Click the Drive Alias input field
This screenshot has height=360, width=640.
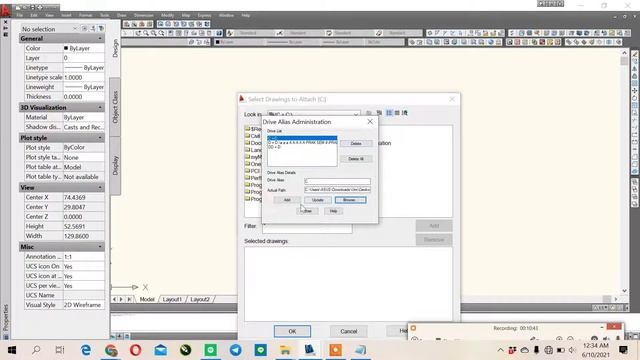click(337, 181)
